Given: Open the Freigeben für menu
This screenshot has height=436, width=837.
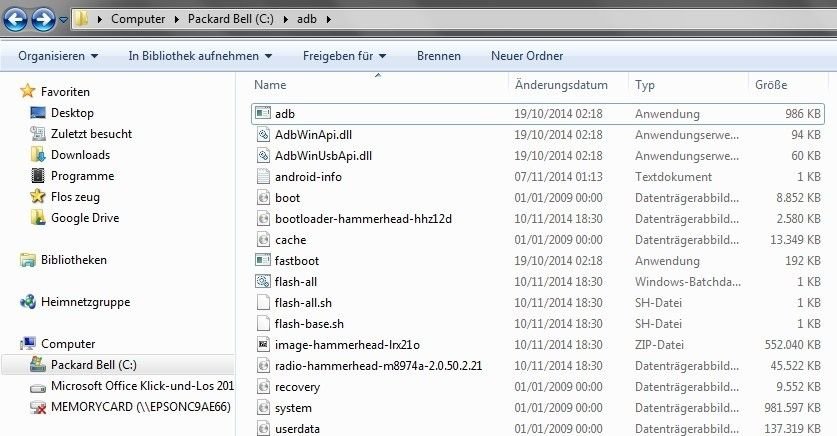Looking at the screenshot, I should tap(344, 56).
